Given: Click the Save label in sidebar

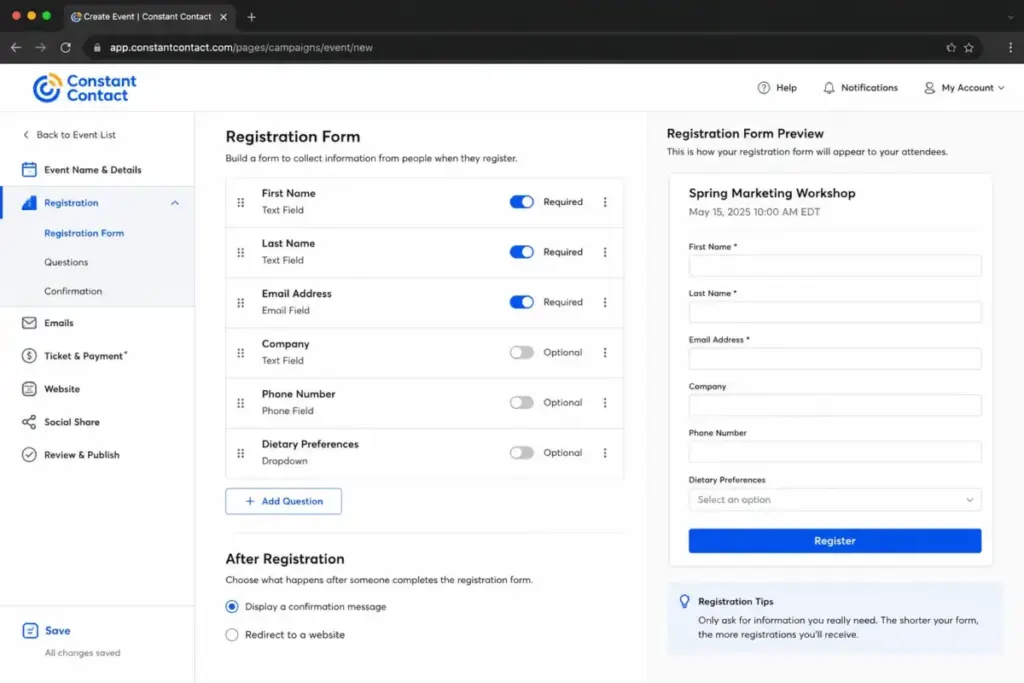Looking at the screenshot, I should pos(57,630).
